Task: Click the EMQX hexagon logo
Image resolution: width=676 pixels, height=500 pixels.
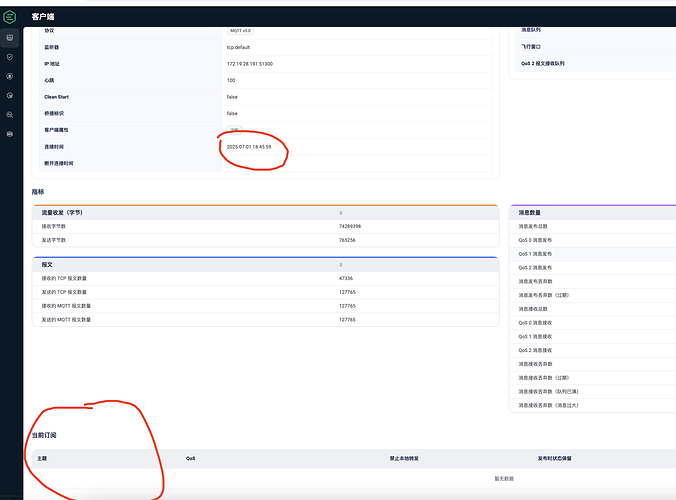Action: tap(9, 17)
